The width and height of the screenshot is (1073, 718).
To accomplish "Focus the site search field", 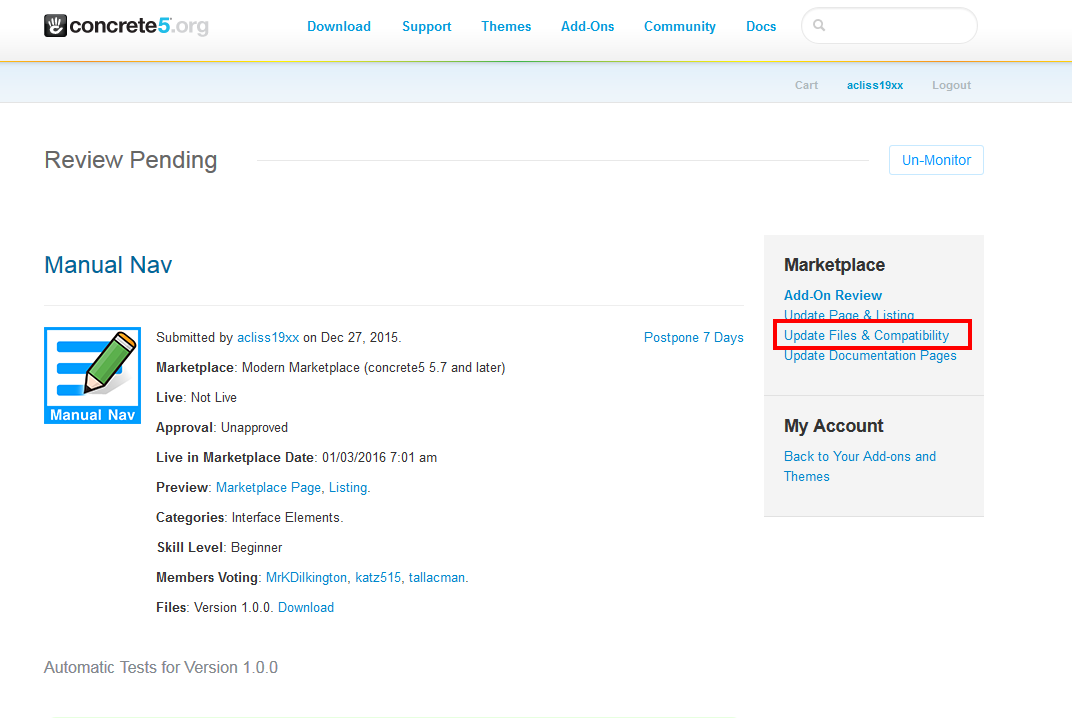I will [889, 26].
